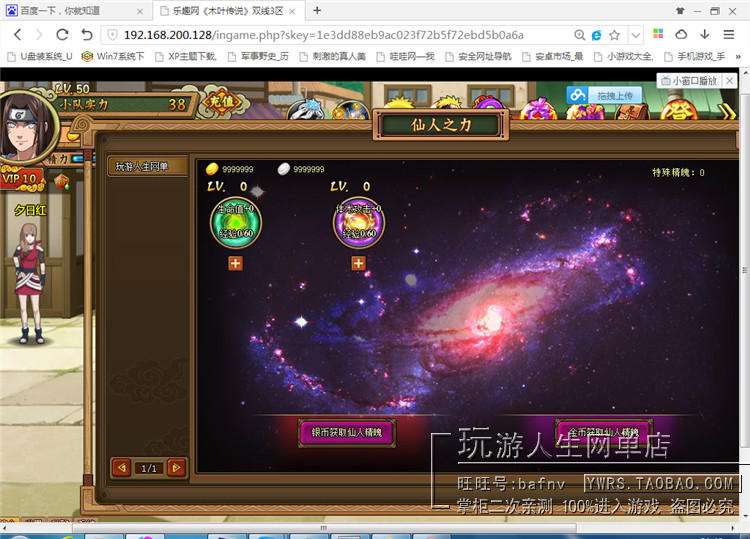
Task: Click the purple 忍术攻击 orb
Action: pos(359,223)
